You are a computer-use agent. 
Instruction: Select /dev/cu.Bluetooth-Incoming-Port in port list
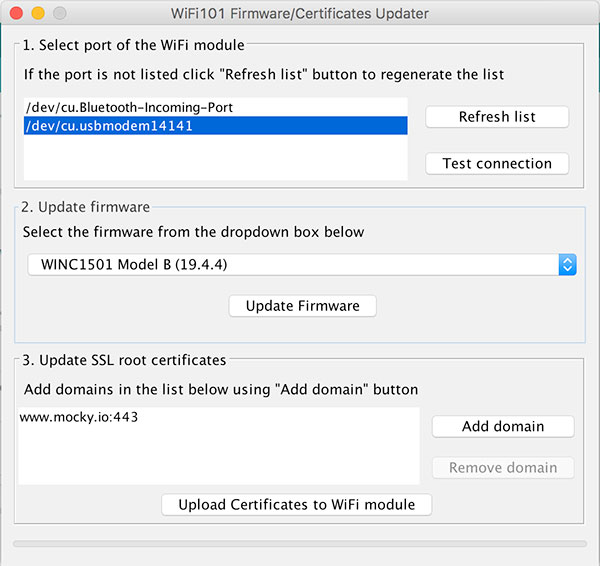coord(134,106)
